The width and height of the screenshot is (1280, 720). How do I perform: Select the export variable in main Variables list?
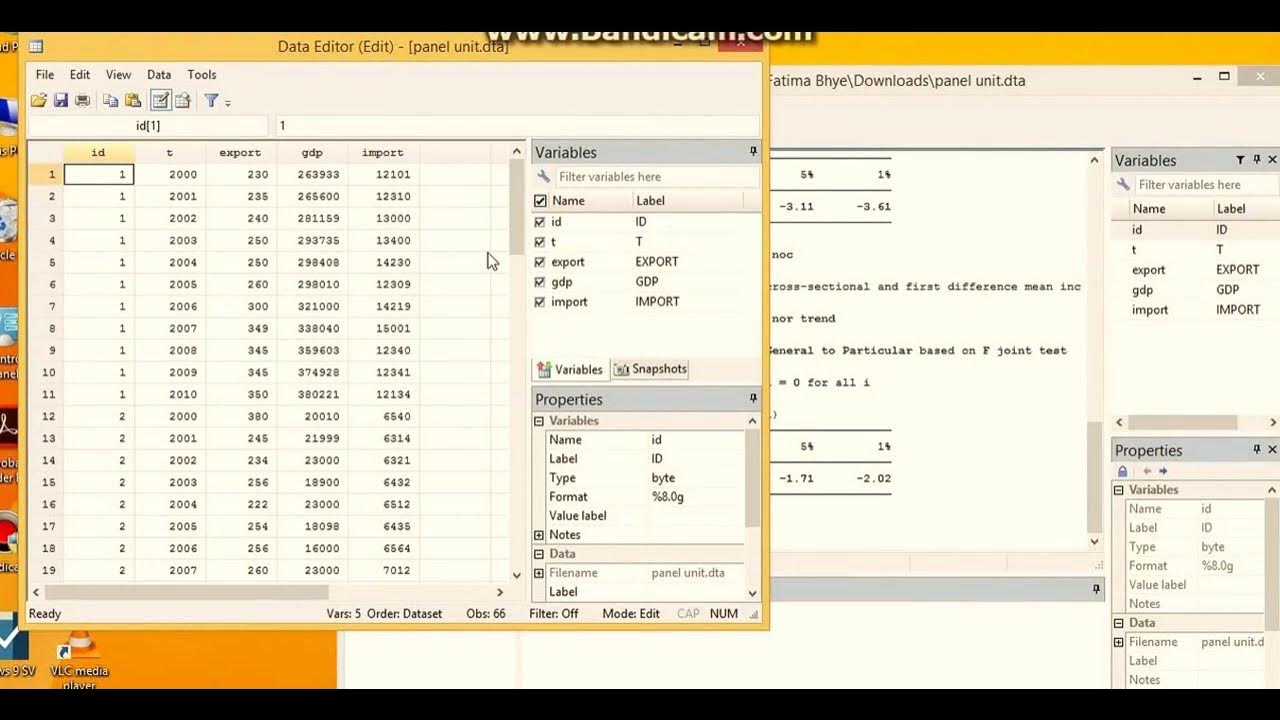tap(1149, 270)
